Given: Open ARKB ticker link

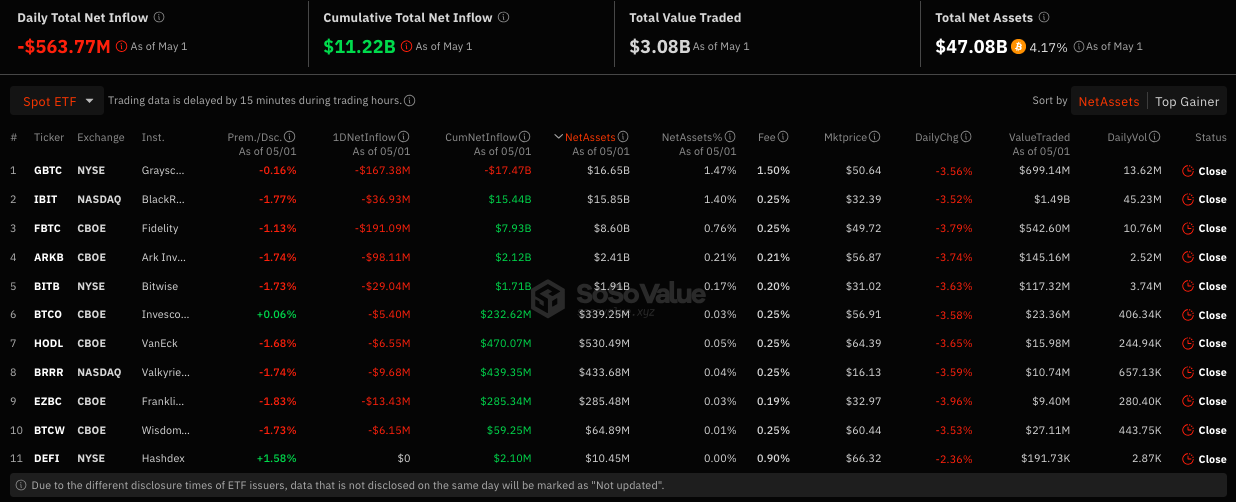Looking at the screenshot, I should tap(49, 257).
